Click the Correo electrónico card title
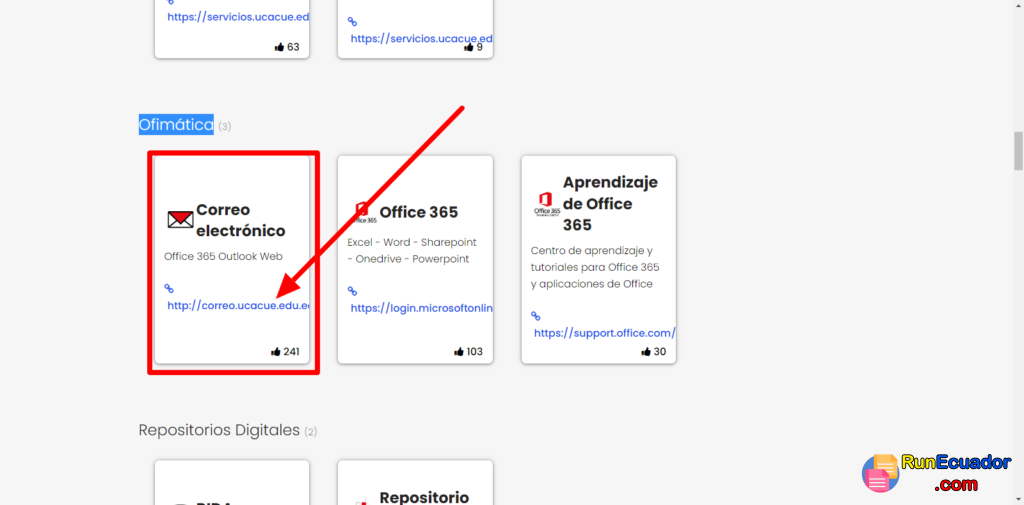The width and height of the screenshot is (1024, 505). click(x=241, y=220)
